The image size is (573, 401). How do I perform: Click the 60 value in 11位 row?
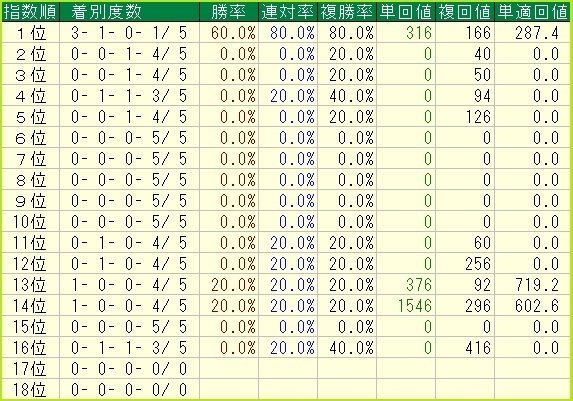click(482, 243)
